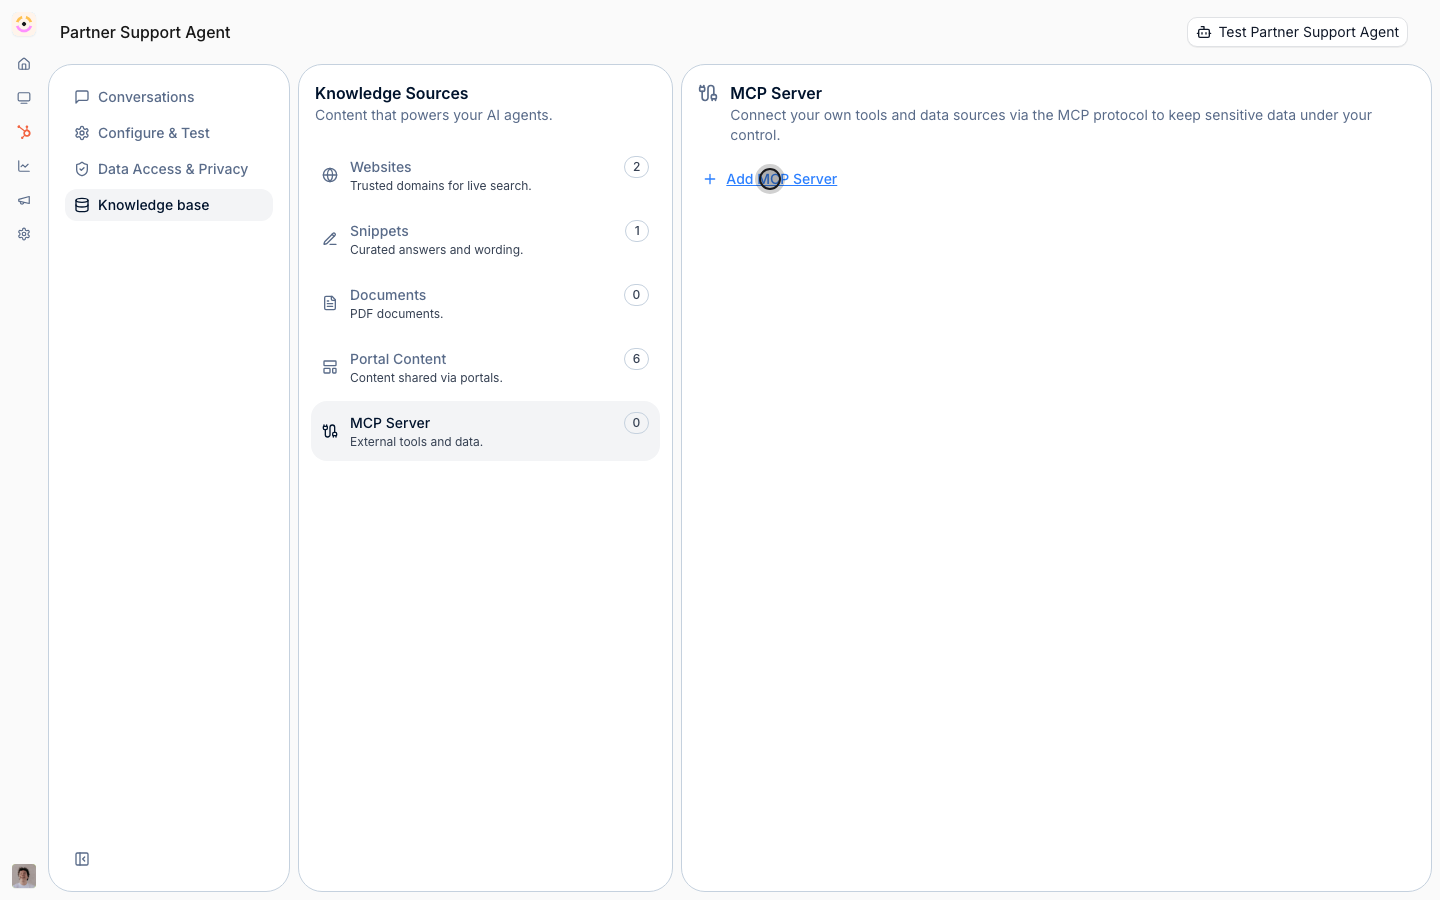Open the monitor icon in left rail
The image size is (1440, 900).
[24, 98]
